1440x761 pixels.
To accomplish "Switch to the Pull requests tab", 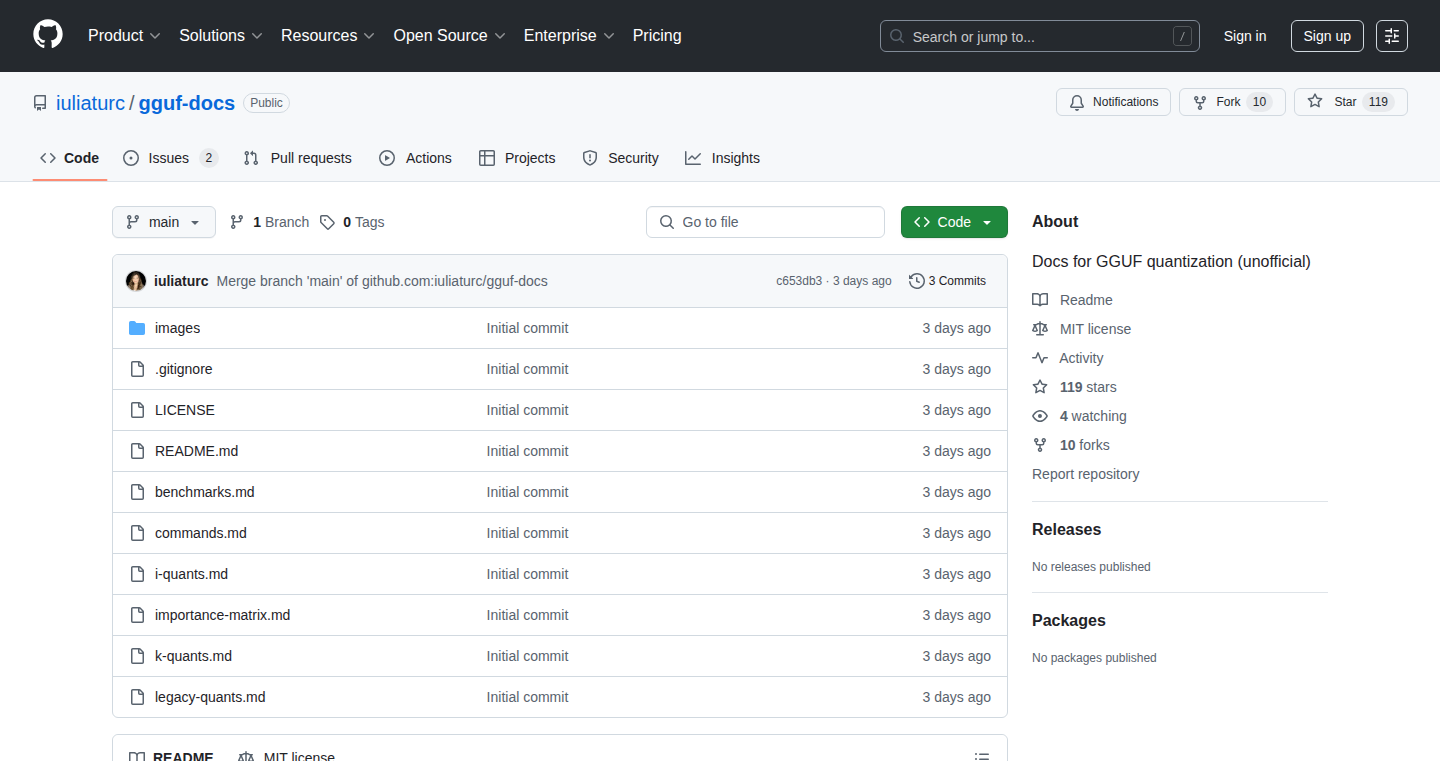I will 297,158.
